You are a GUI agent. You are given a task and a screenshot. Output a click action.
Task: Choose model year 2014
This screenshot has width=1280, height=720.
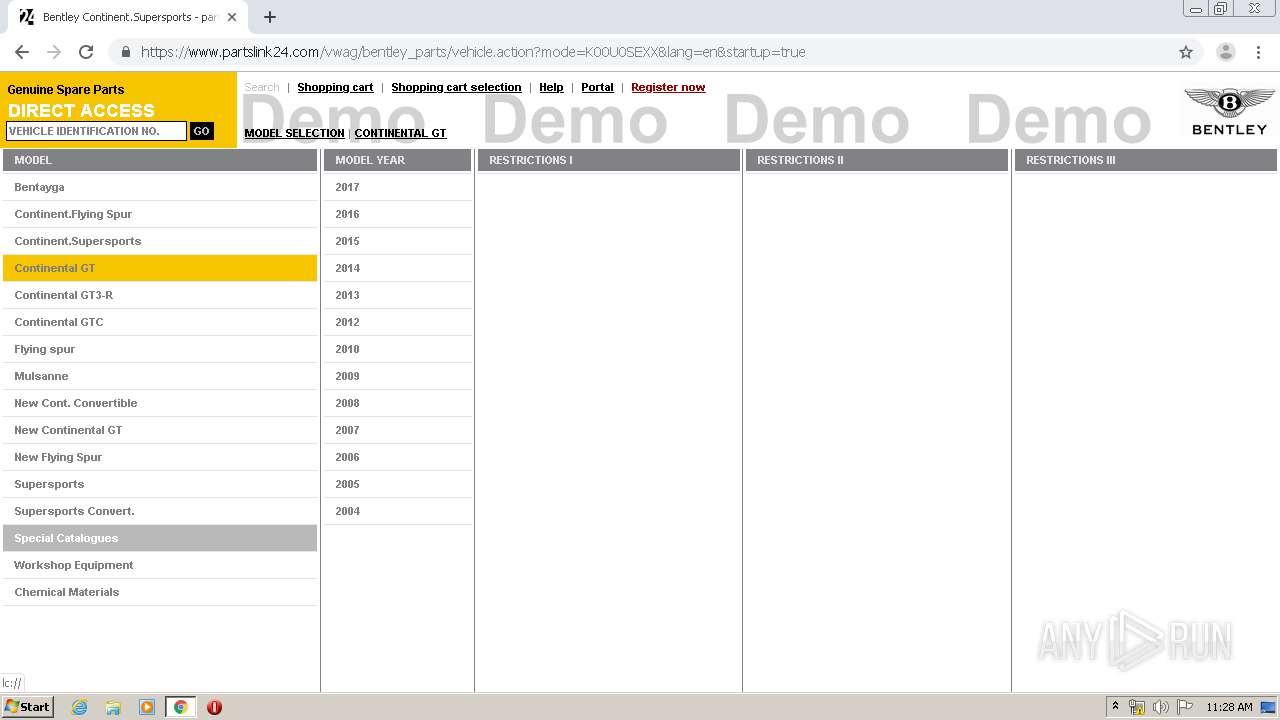(397, 268)
